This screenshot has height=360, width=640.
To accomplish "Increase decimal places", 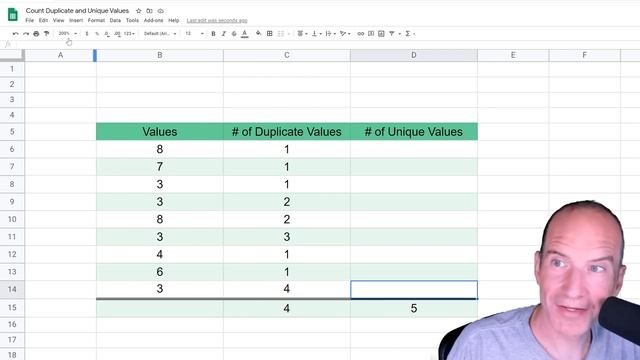I will (x=117, y=34).
